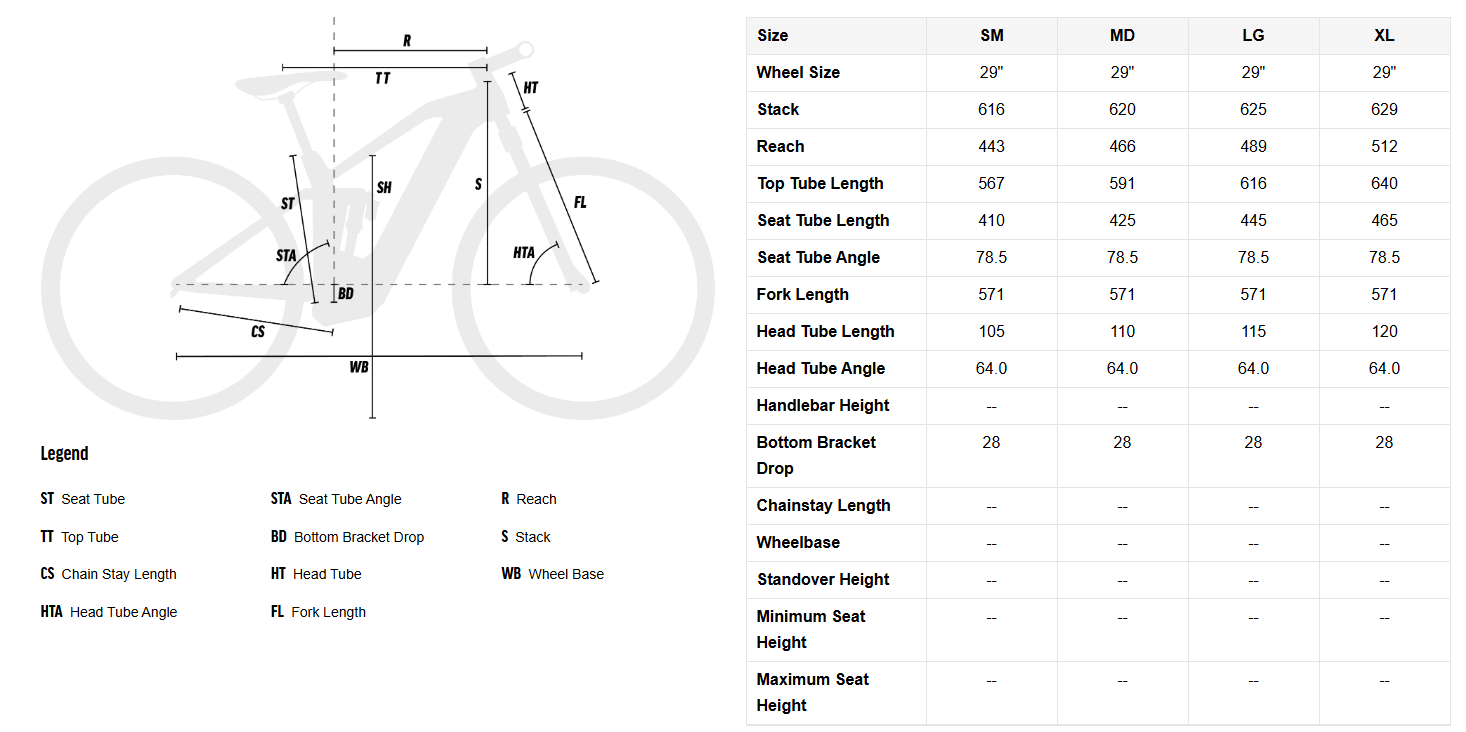Select the XL size column header
This screenshot has width=1466, height=732.
[1384, 36]
